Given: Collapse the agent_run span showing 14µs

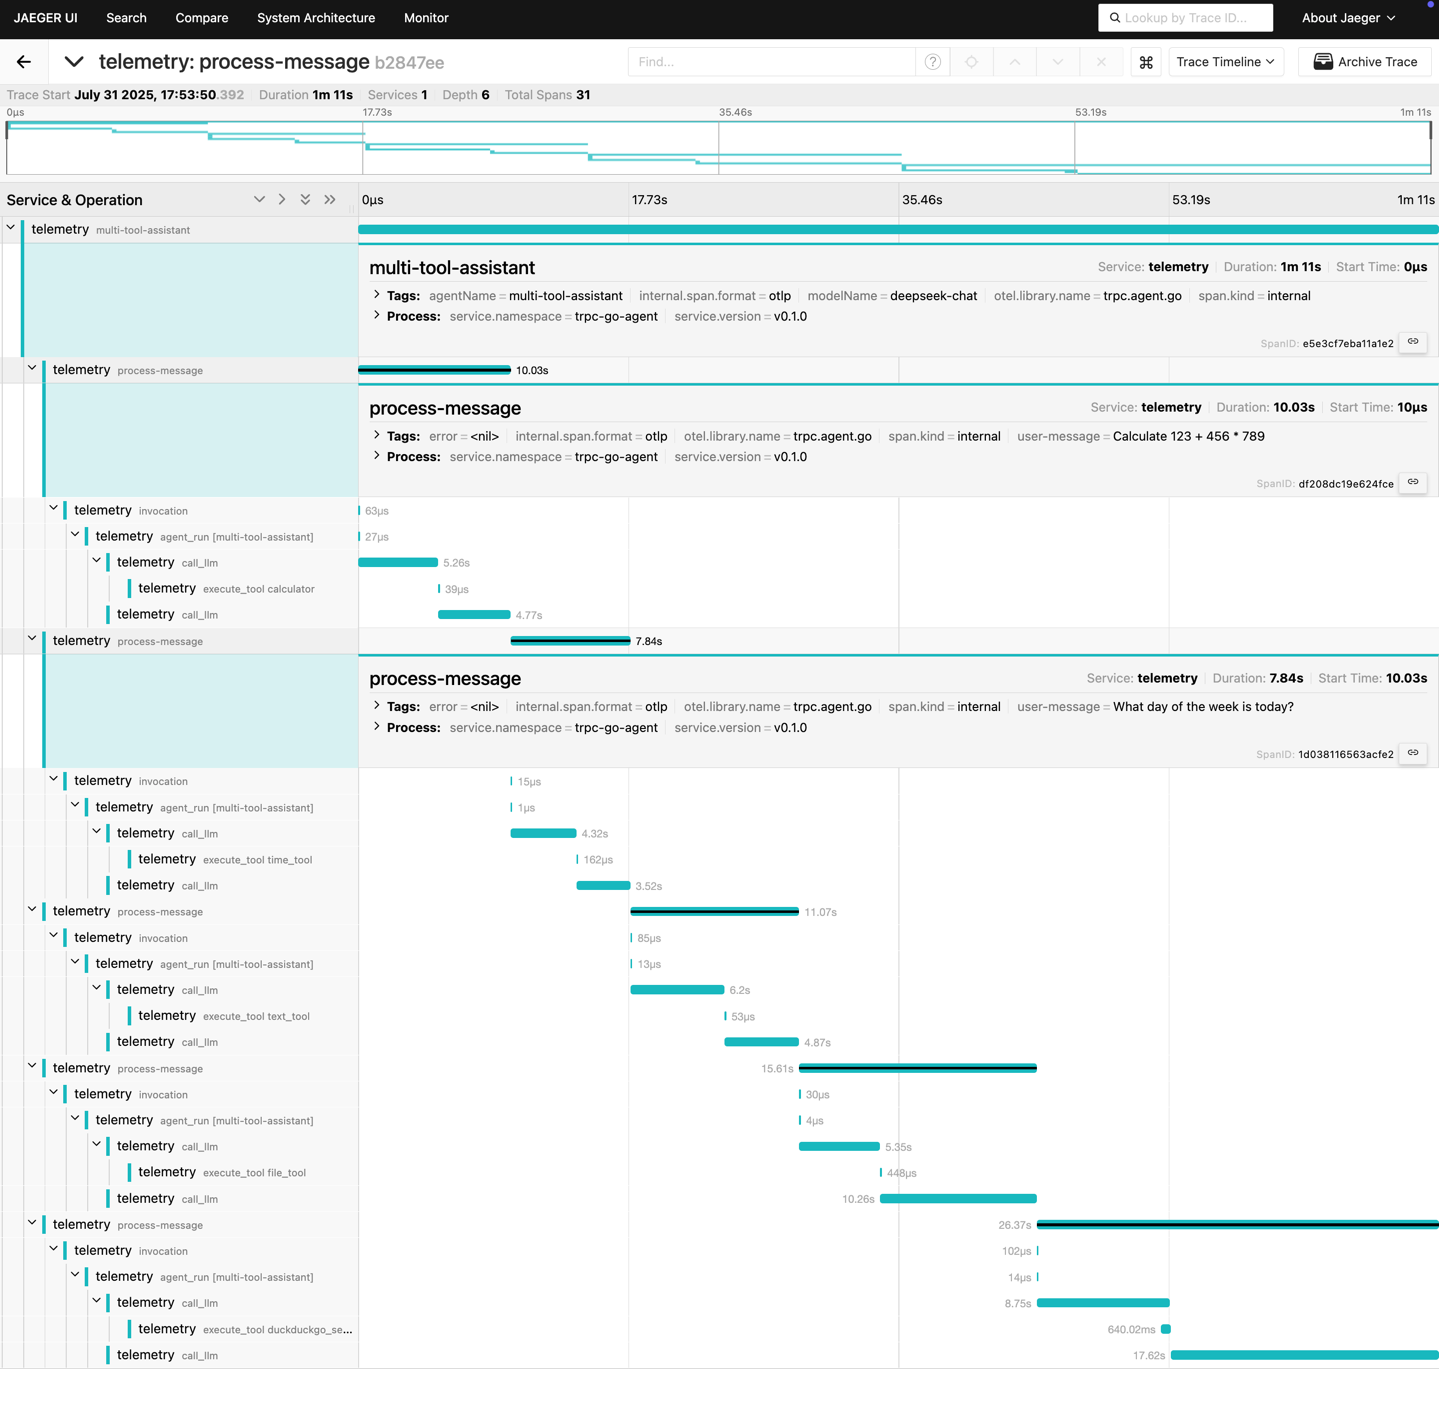Looking at the screenshot, I should coord(75,1275).
